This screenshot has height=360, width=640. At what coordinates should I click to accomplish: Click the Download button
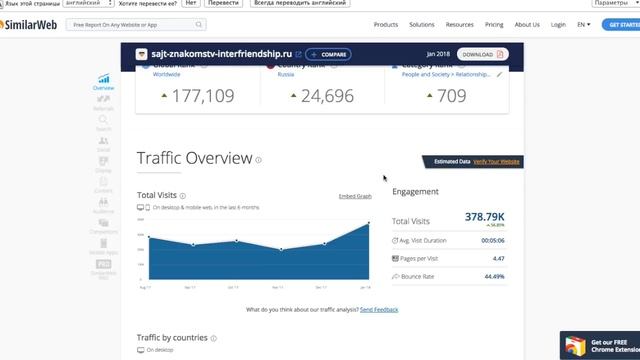[482, 54]
